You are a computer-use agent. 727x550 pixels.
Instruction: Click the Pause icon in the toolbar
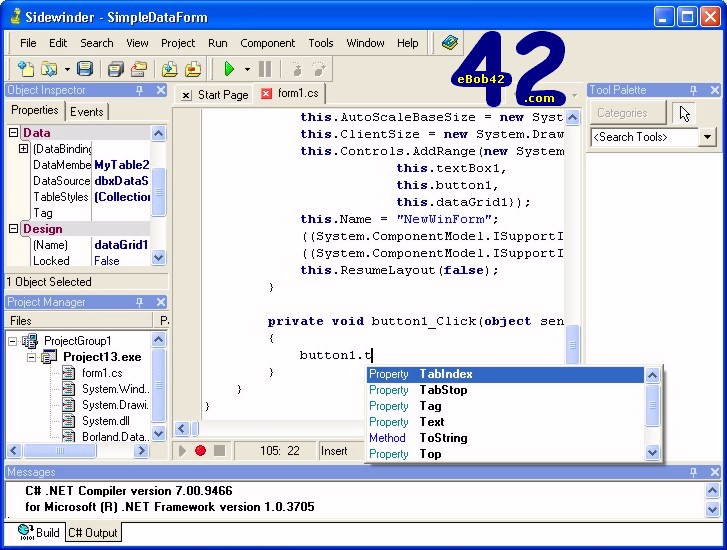pyautogui.click(x=265, y=69)
